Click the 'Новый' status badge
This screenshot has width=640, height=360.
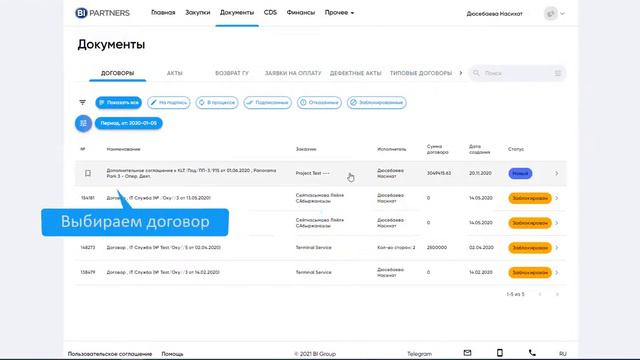click(520, 173)
